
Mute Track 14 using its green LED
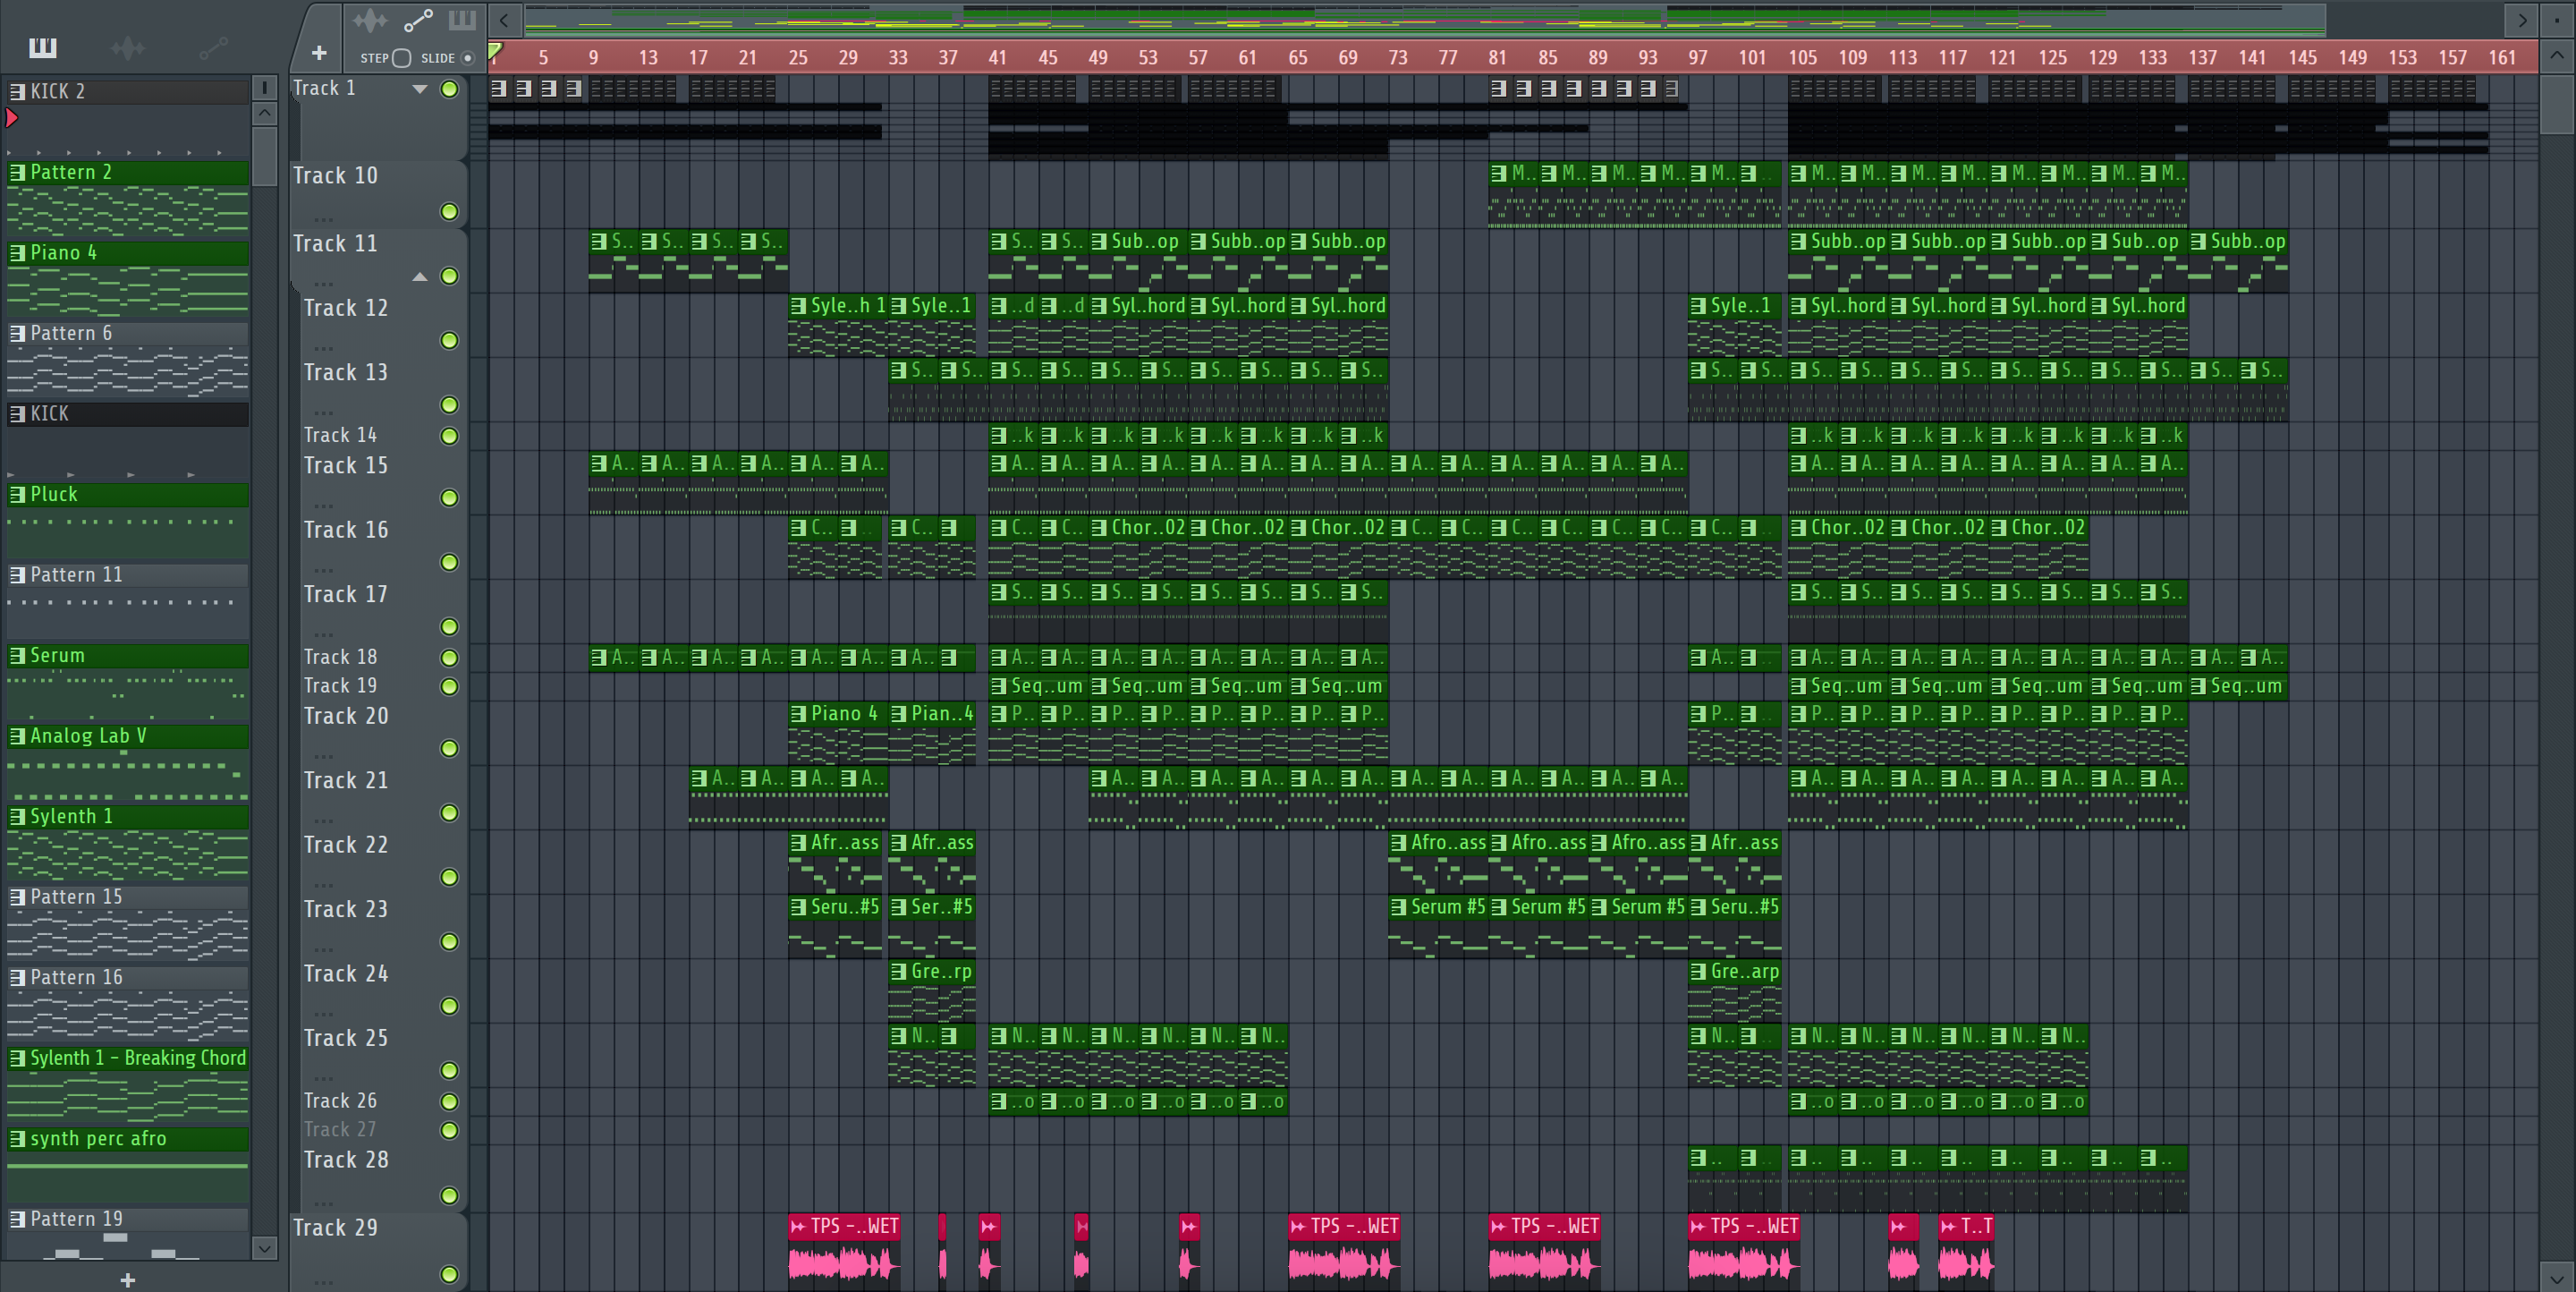click(x=450, y=436)
